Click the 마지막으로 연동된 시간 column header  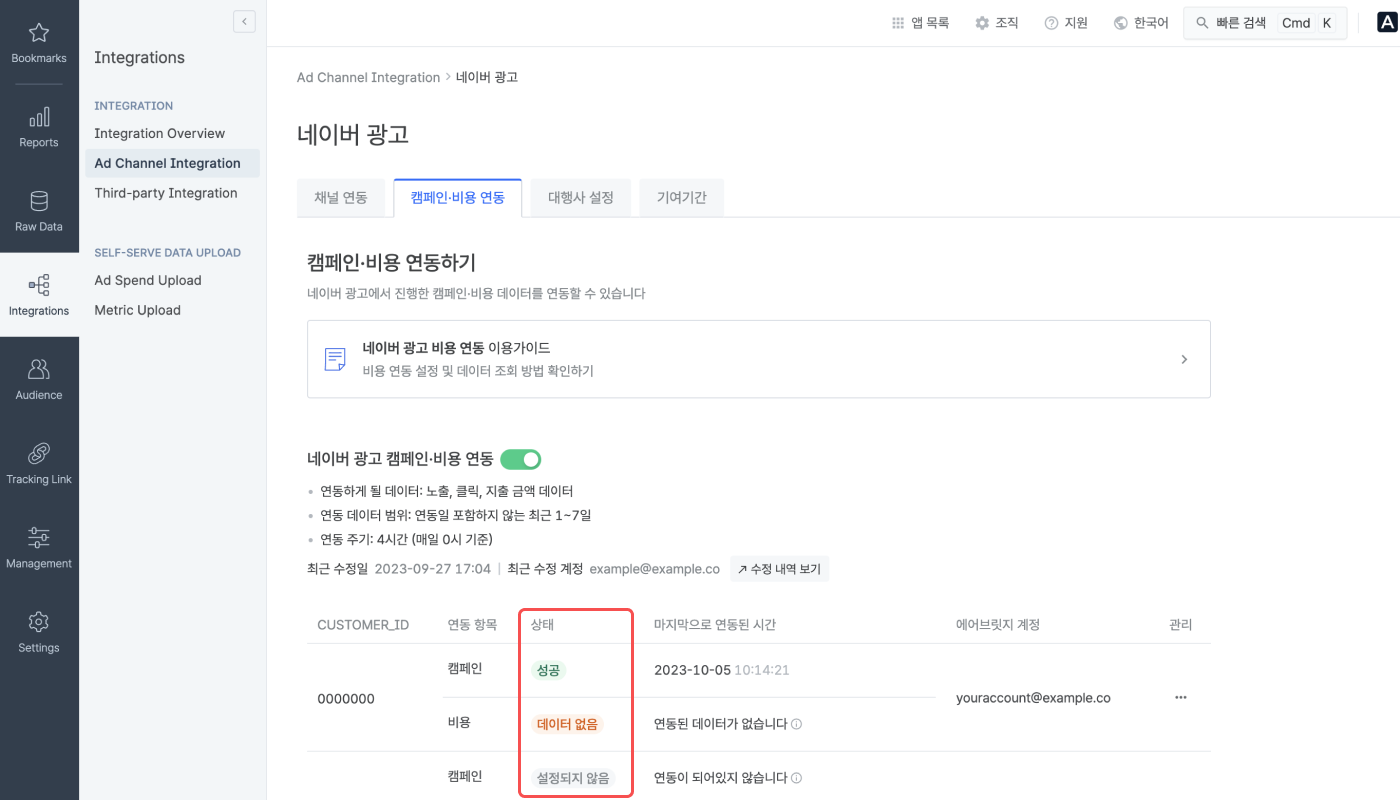click(715, 625)
